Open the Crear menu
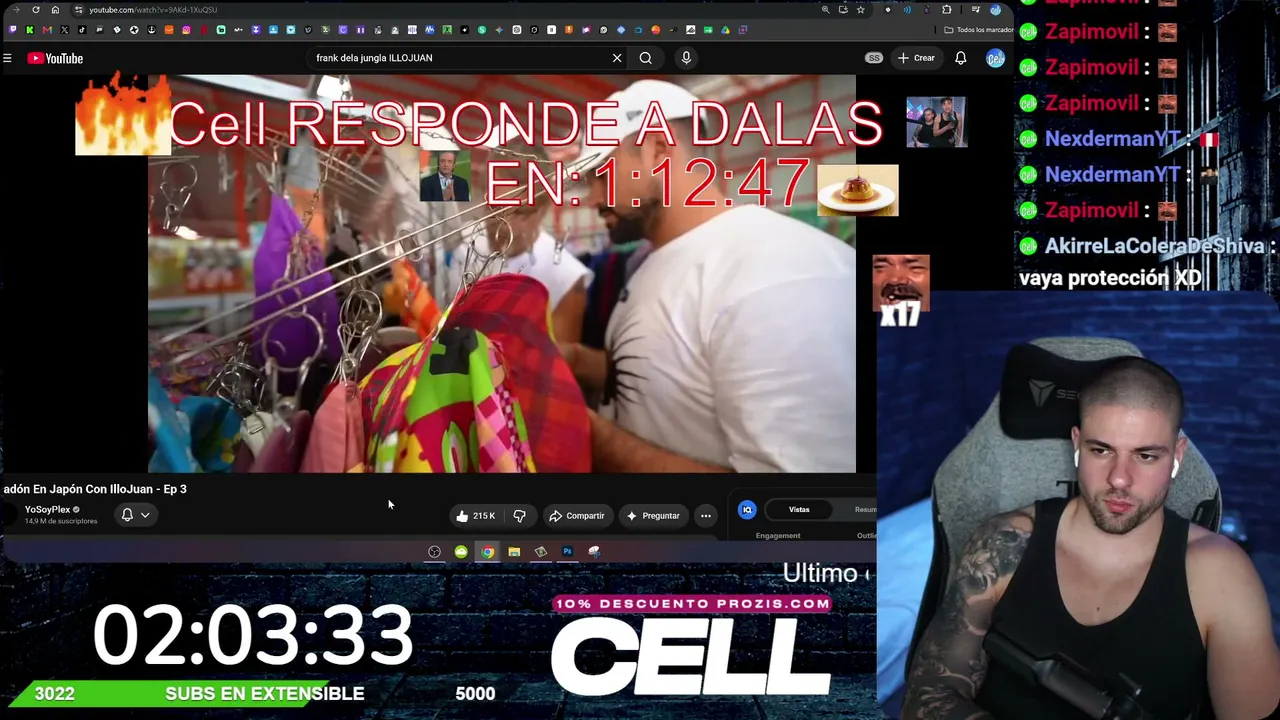 coord(916,58)
